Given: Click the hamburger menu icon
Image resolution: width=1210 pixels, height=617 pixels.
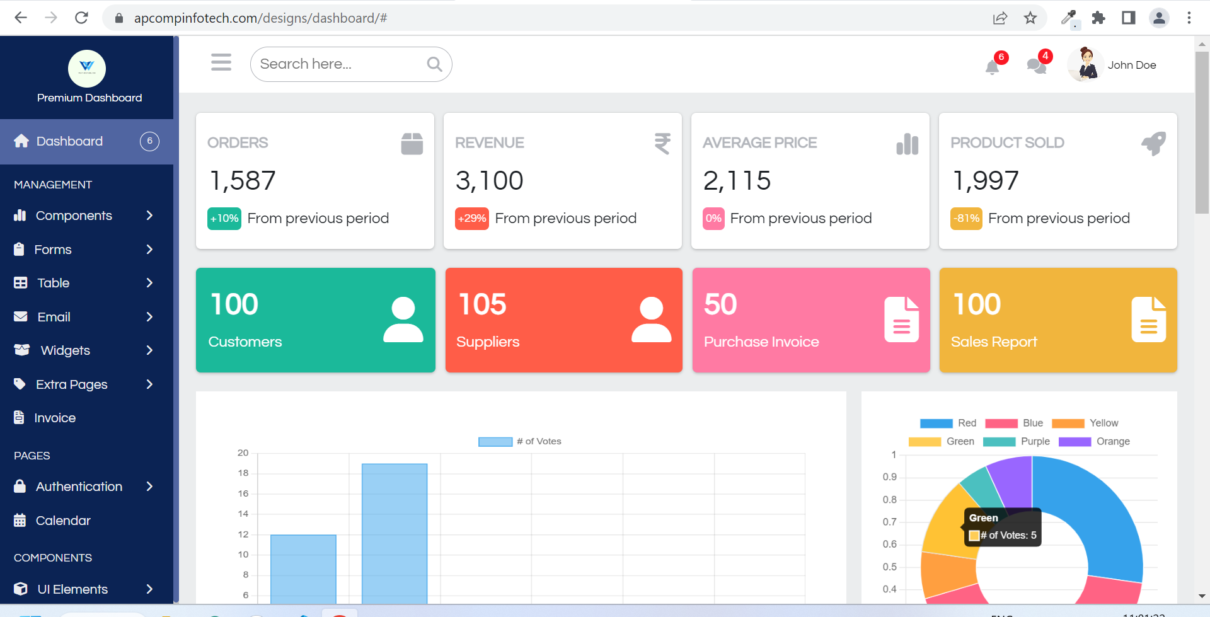Looking at the screenshot, I should 221,63.
